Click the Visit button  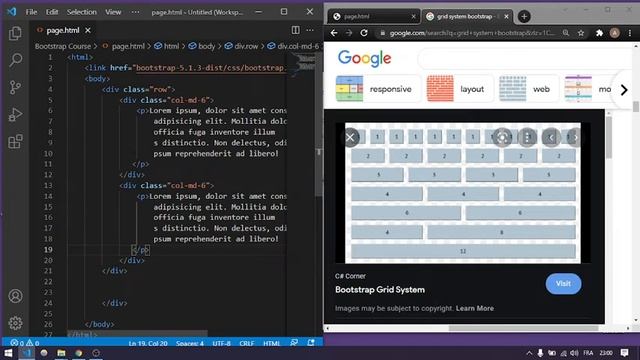pos(563,284)
